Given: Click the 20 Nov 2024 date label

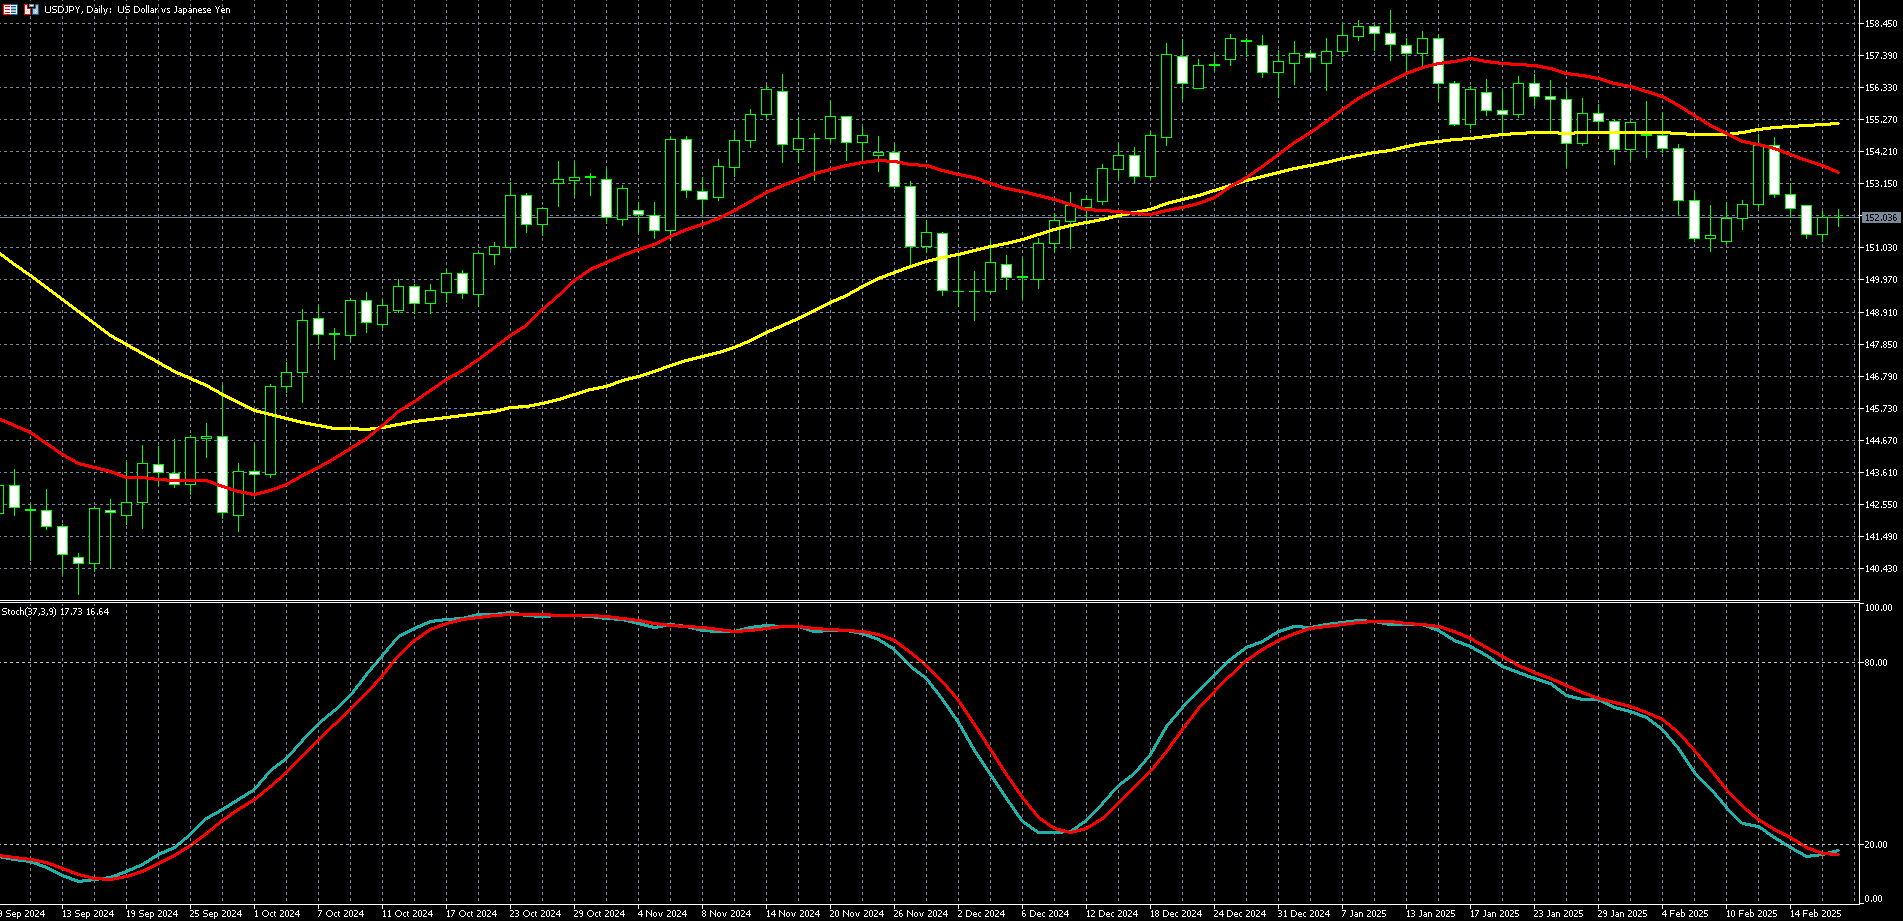Looking at the screenshot, I should click(856, 914).
